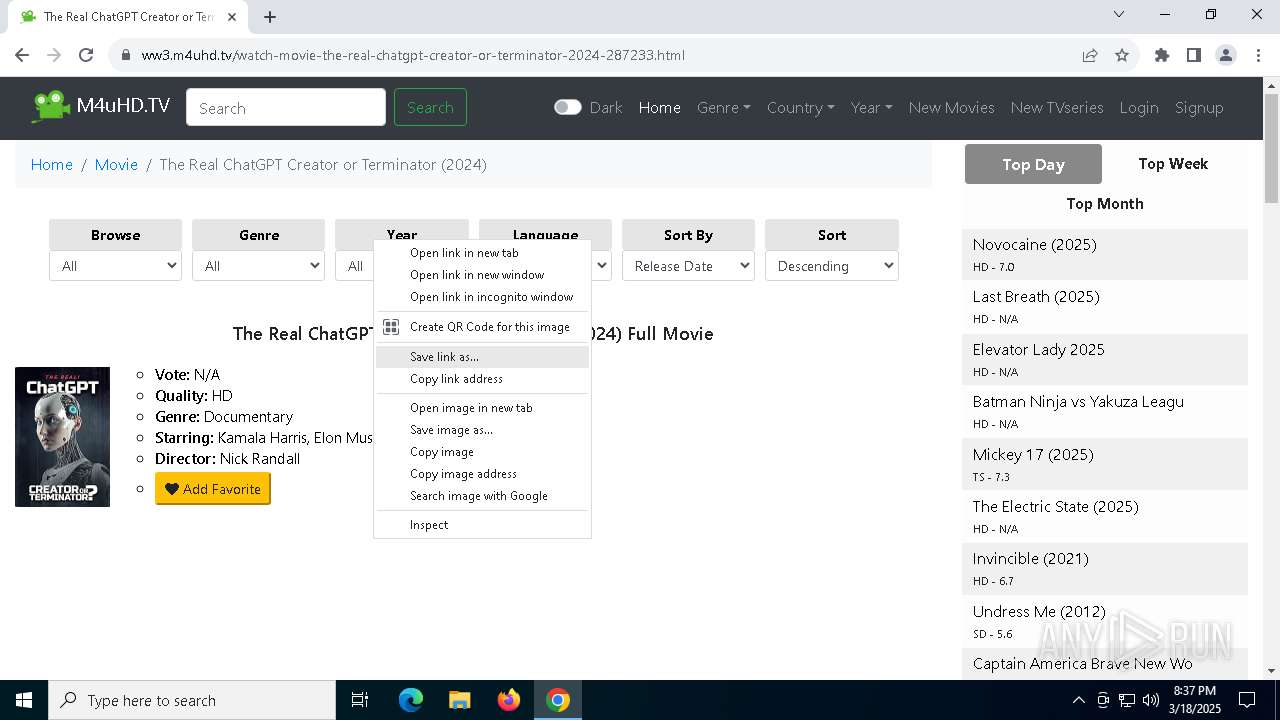Click the share page icon in address bar
The width and height of the screenshot is (1280, 720).
tap(1090, 55)
